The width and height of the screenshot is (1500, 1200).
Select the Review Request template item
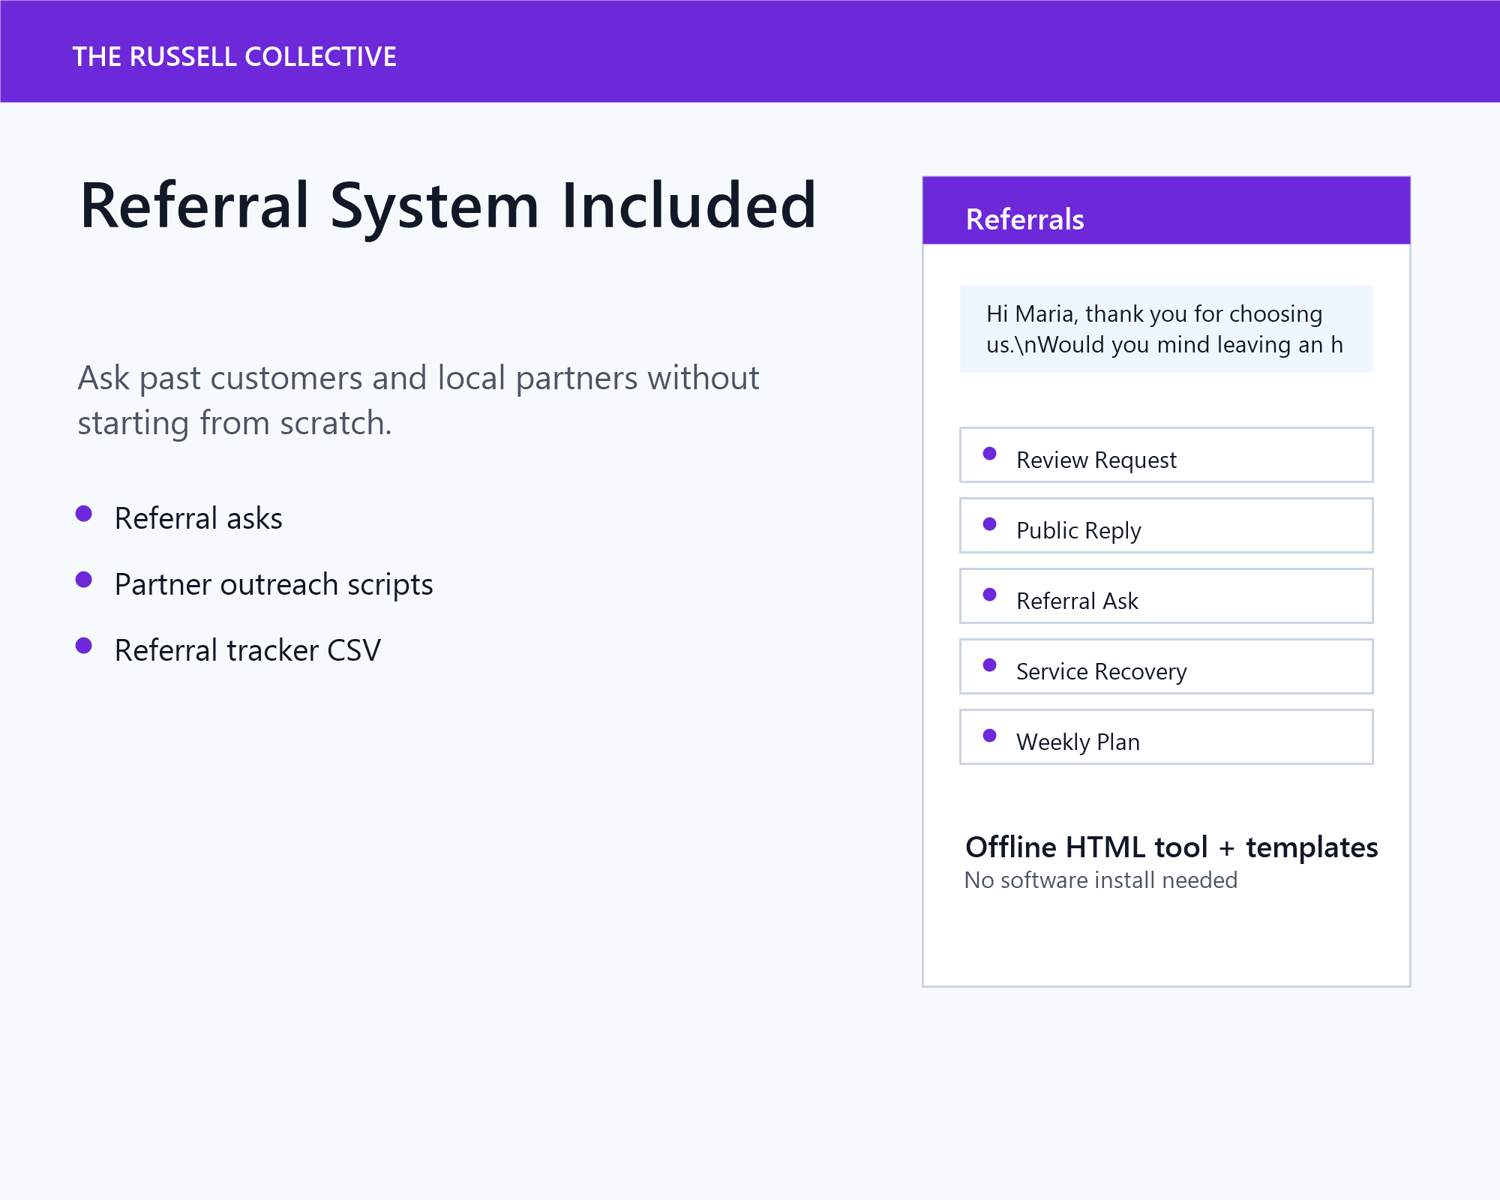coord(1166,455)
